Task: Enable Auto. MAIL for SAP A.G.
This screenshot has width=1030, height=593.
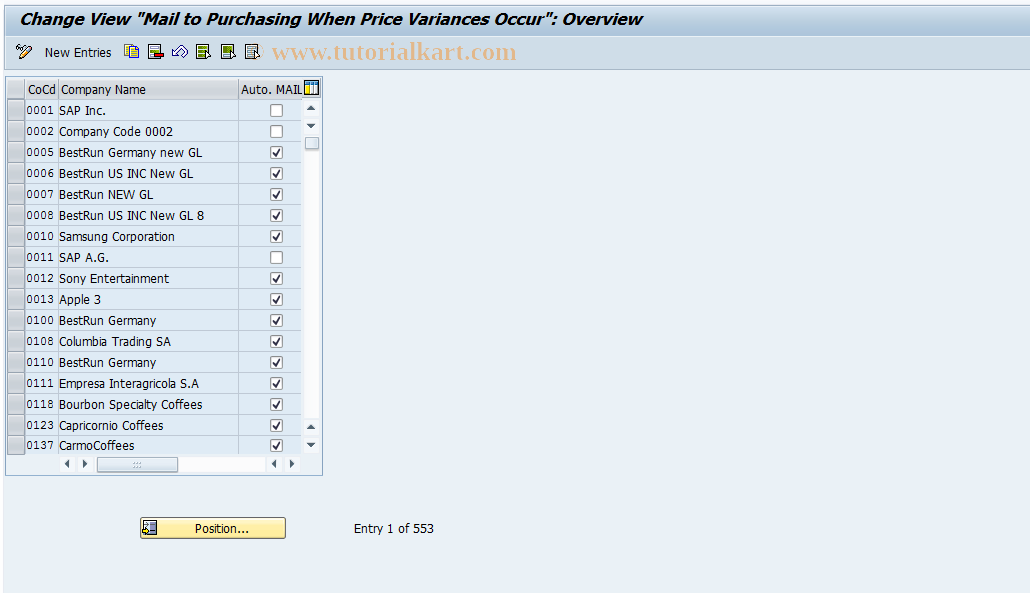Action: 277,257
